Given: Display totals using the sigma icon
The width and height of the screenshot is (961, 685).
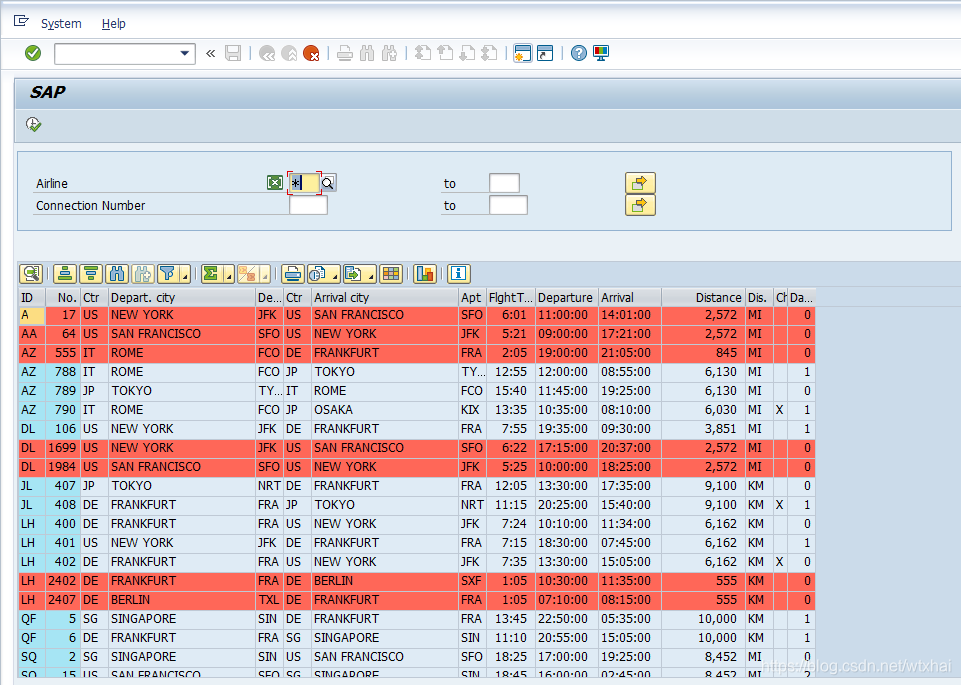Looking at the screenshot, I should click(x=212, y=273).
